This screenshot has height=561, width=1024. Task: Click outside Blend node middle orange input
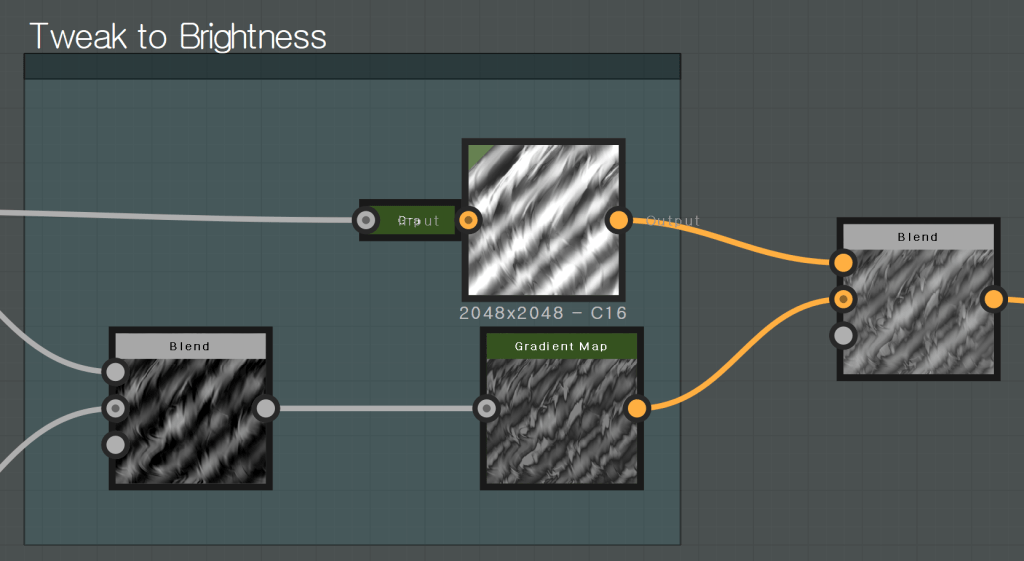843,300
